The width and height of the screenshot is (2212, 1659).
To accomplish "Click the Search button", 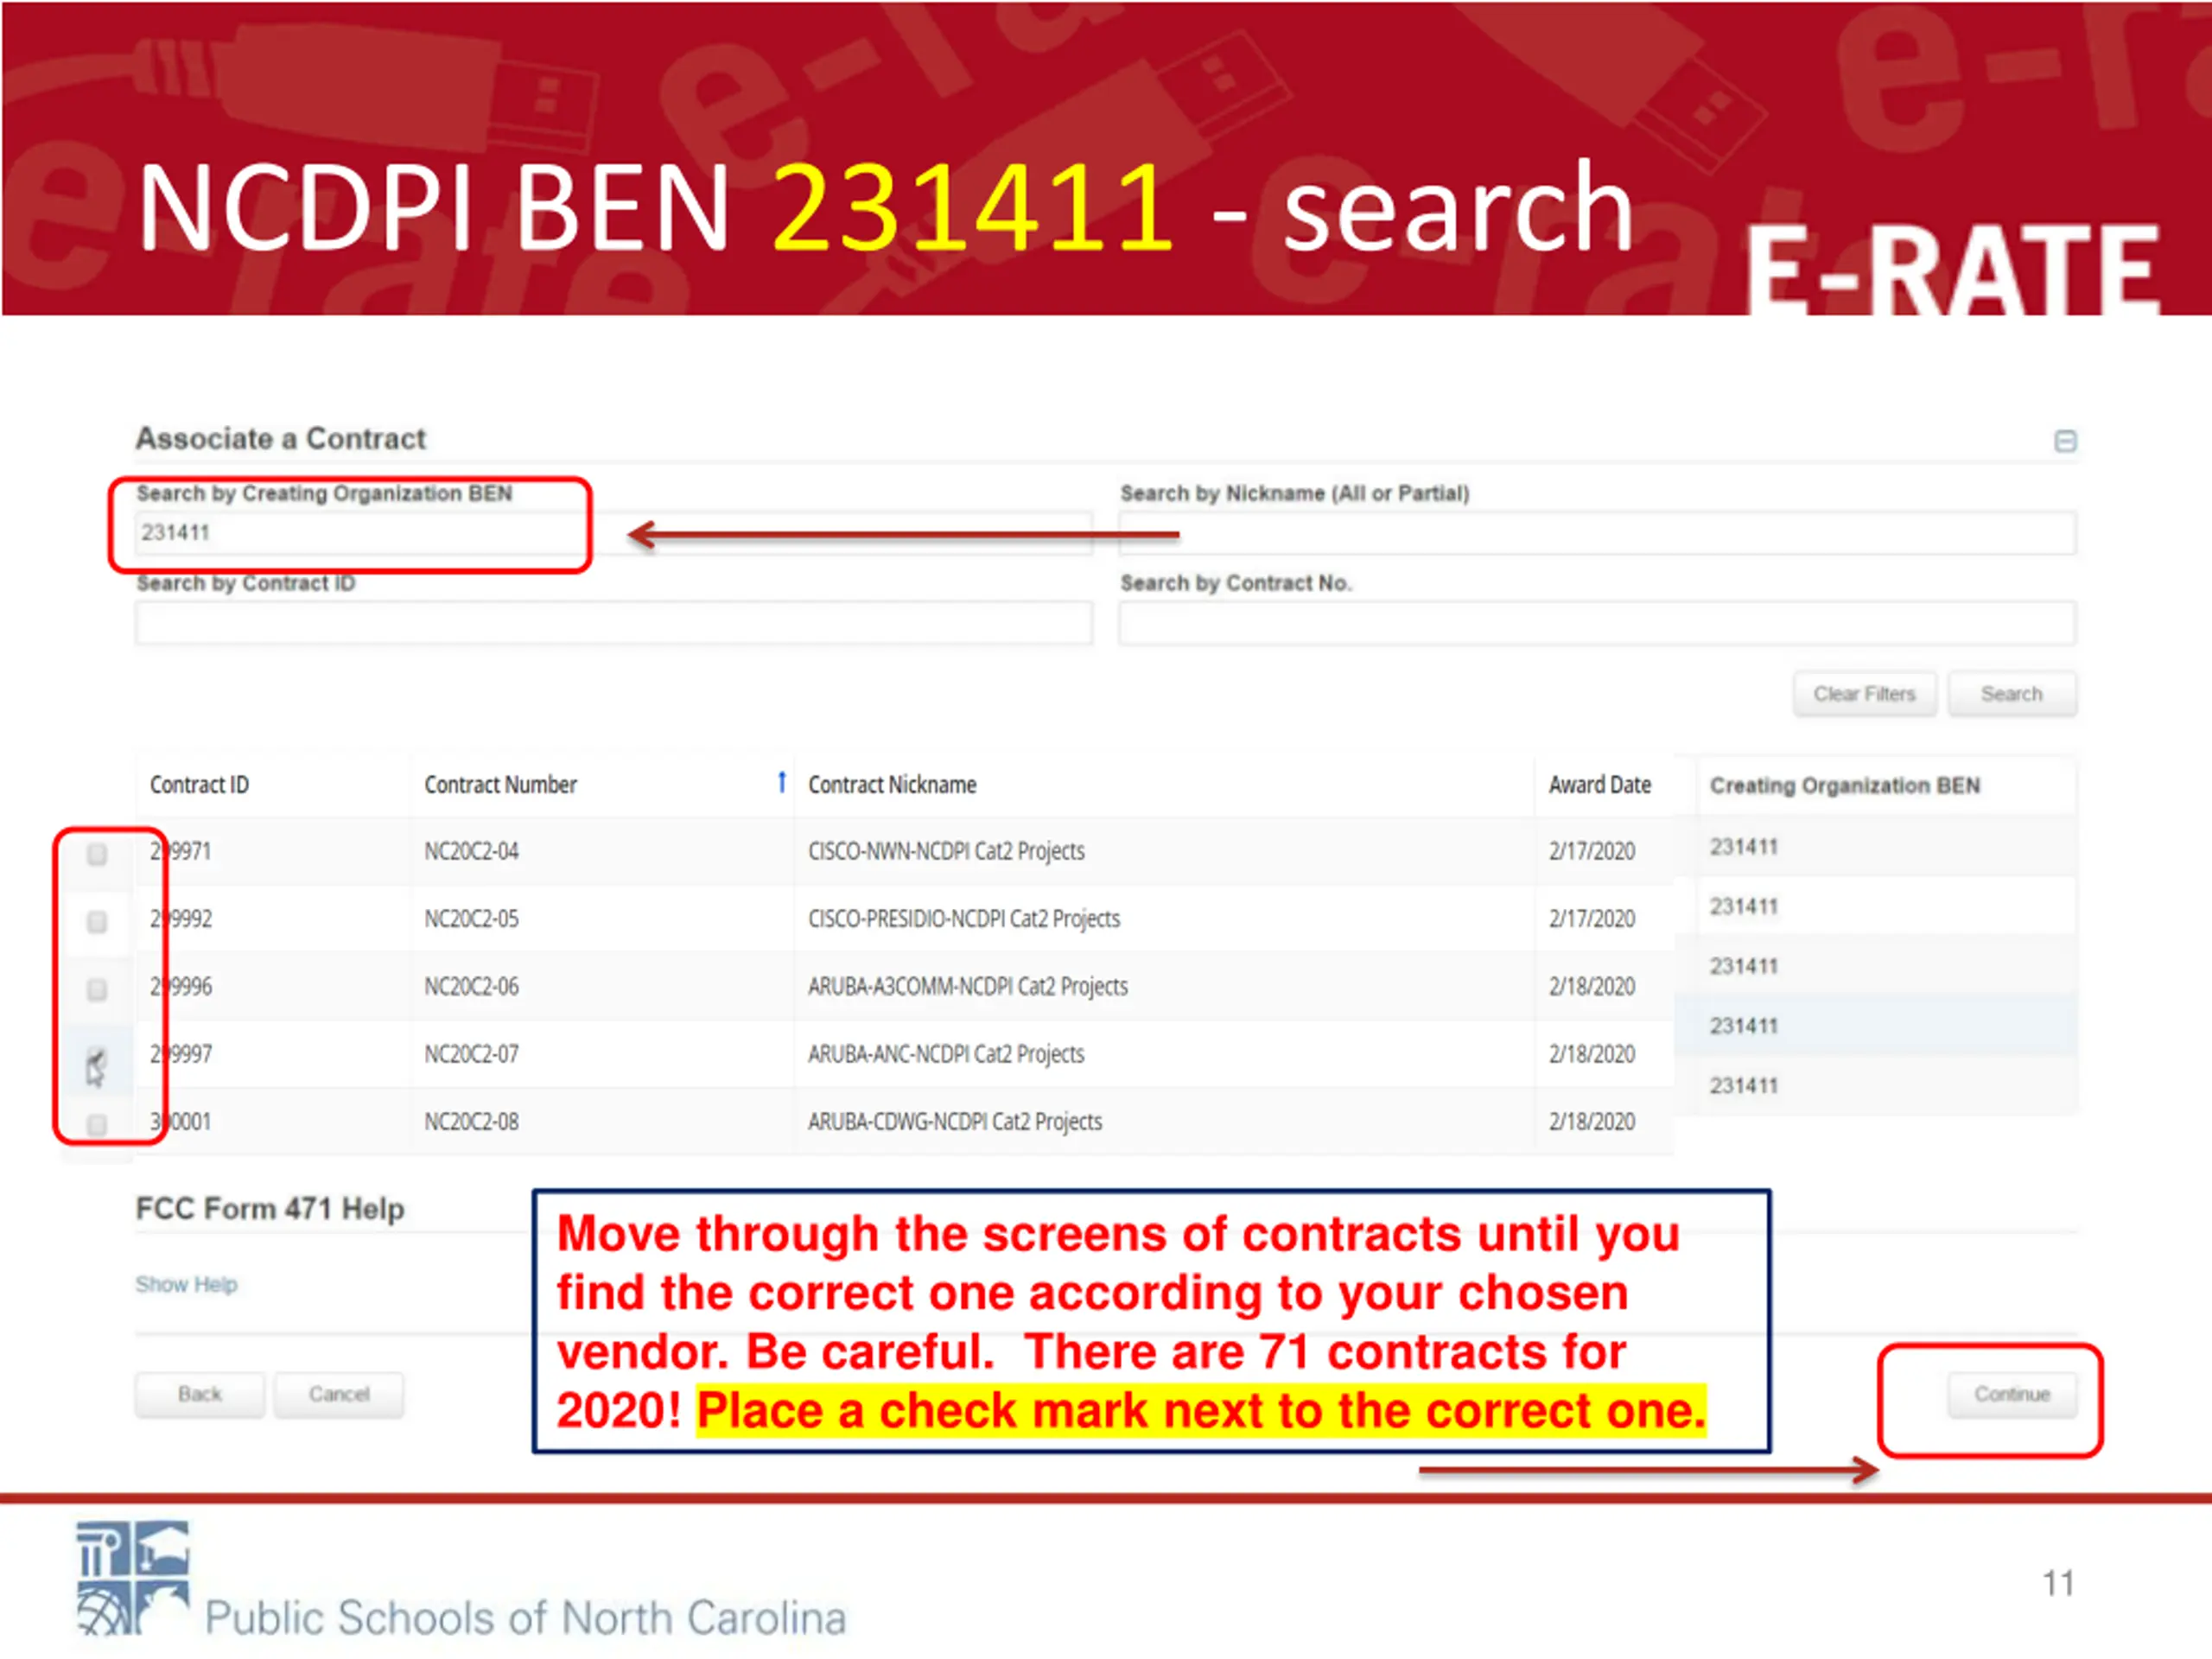I will (2011, 694).
